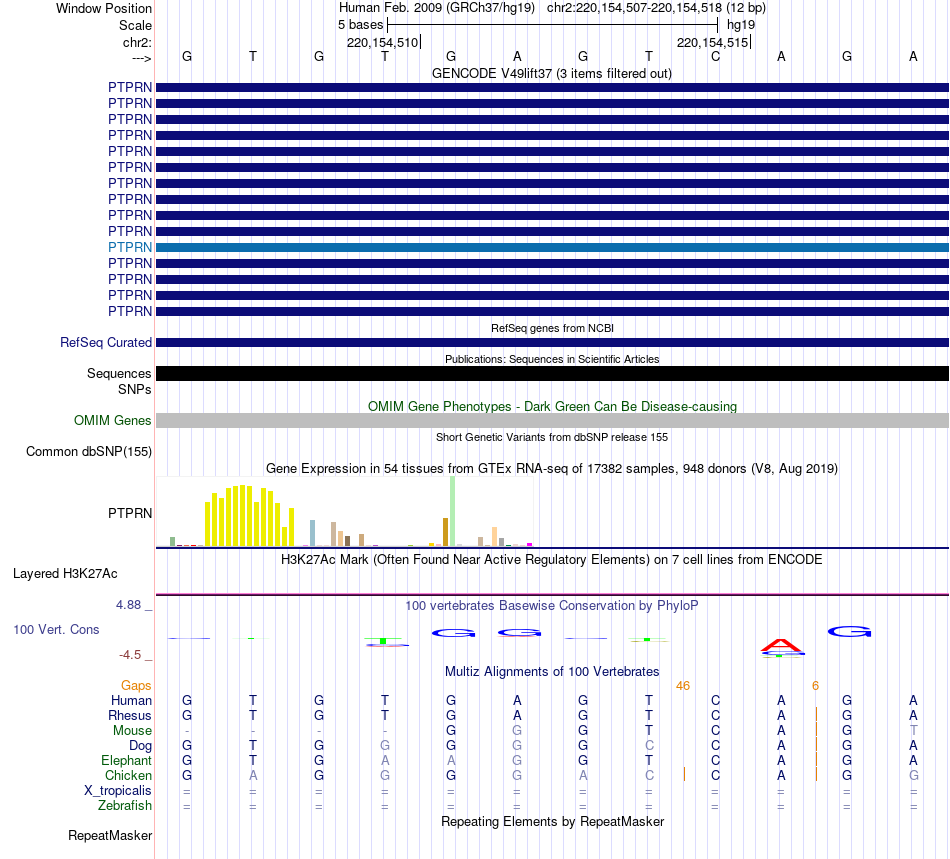Select the RefSeq Curated gene bar
Viewport: 950px width, 859px height.
coord(552,342)
